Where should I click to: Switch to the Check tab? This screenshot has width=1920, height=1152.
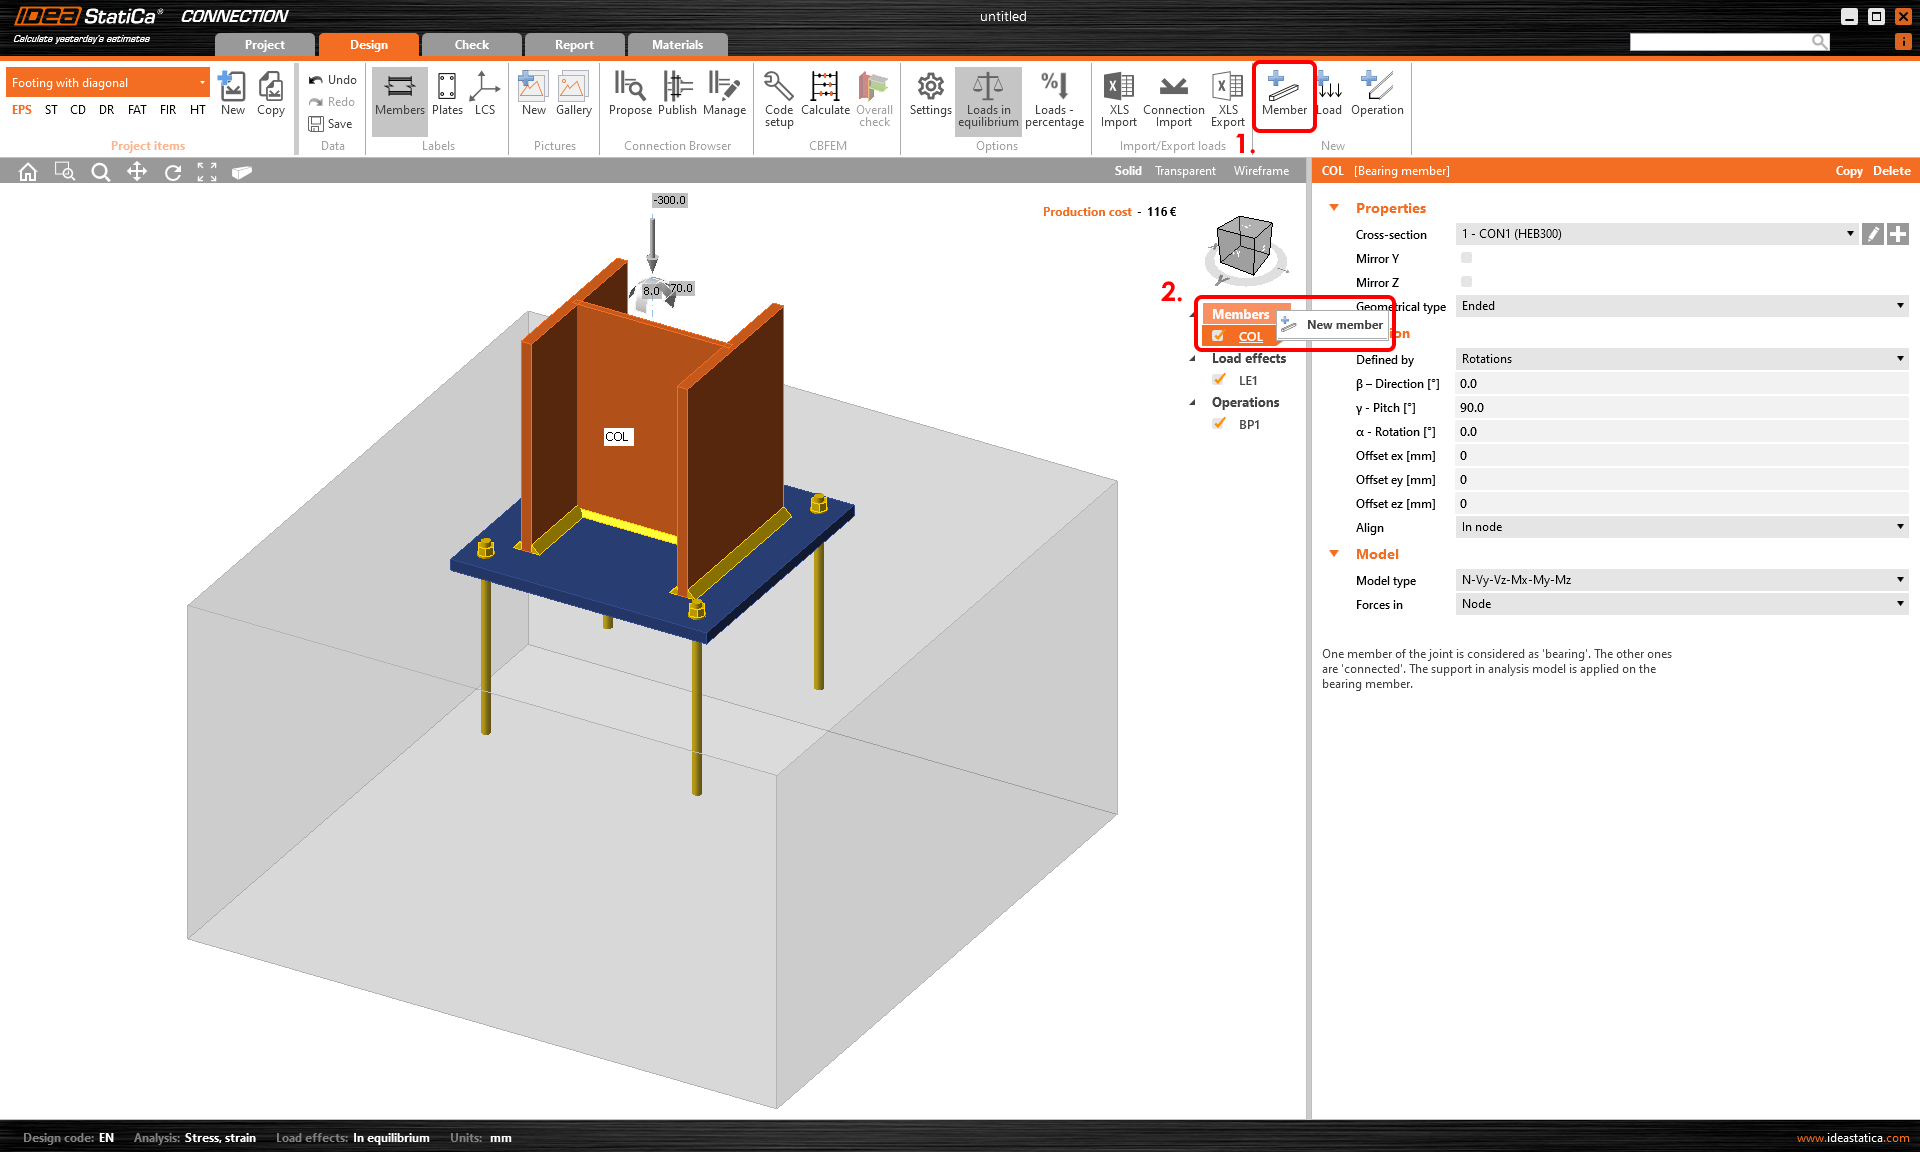(x=470, y=44)
